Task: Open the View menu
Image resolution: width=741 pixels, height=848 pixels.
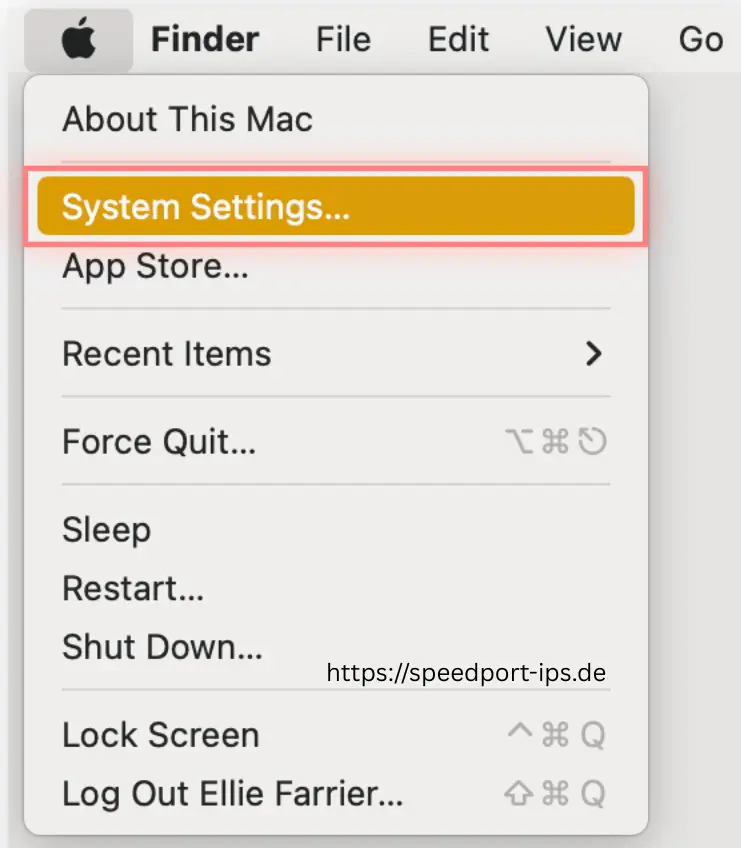Action: [582, 39]
